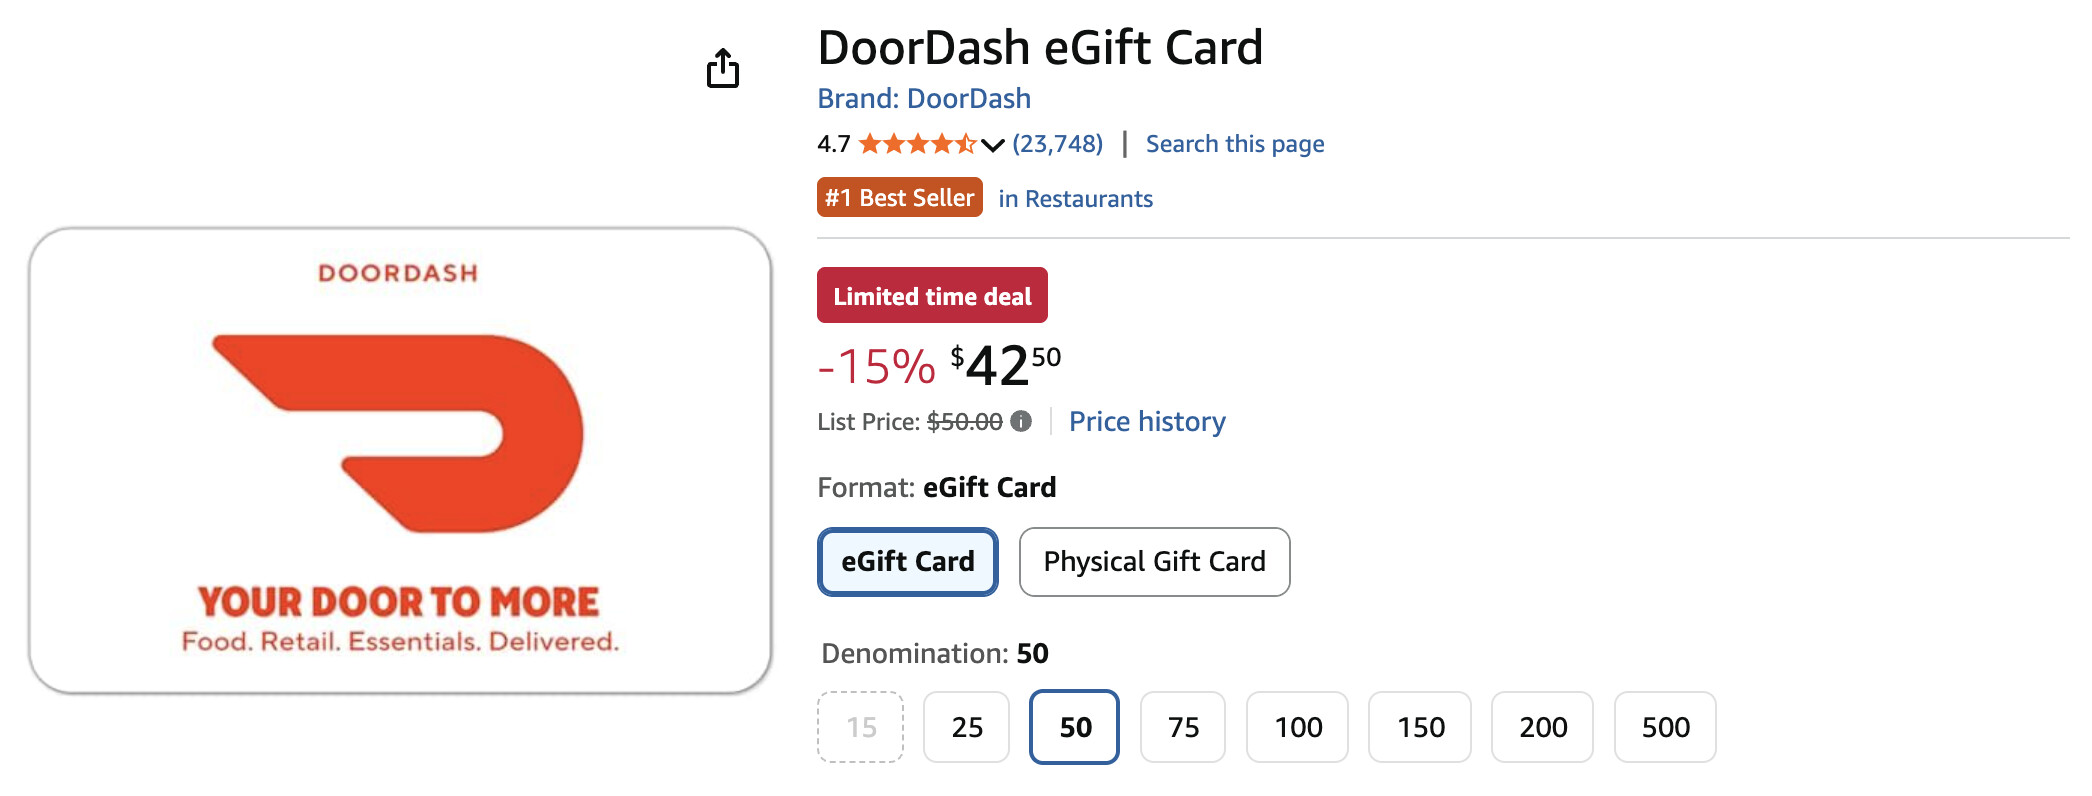
Task: Choose the 15 denomination option
Action: [860, 727]
